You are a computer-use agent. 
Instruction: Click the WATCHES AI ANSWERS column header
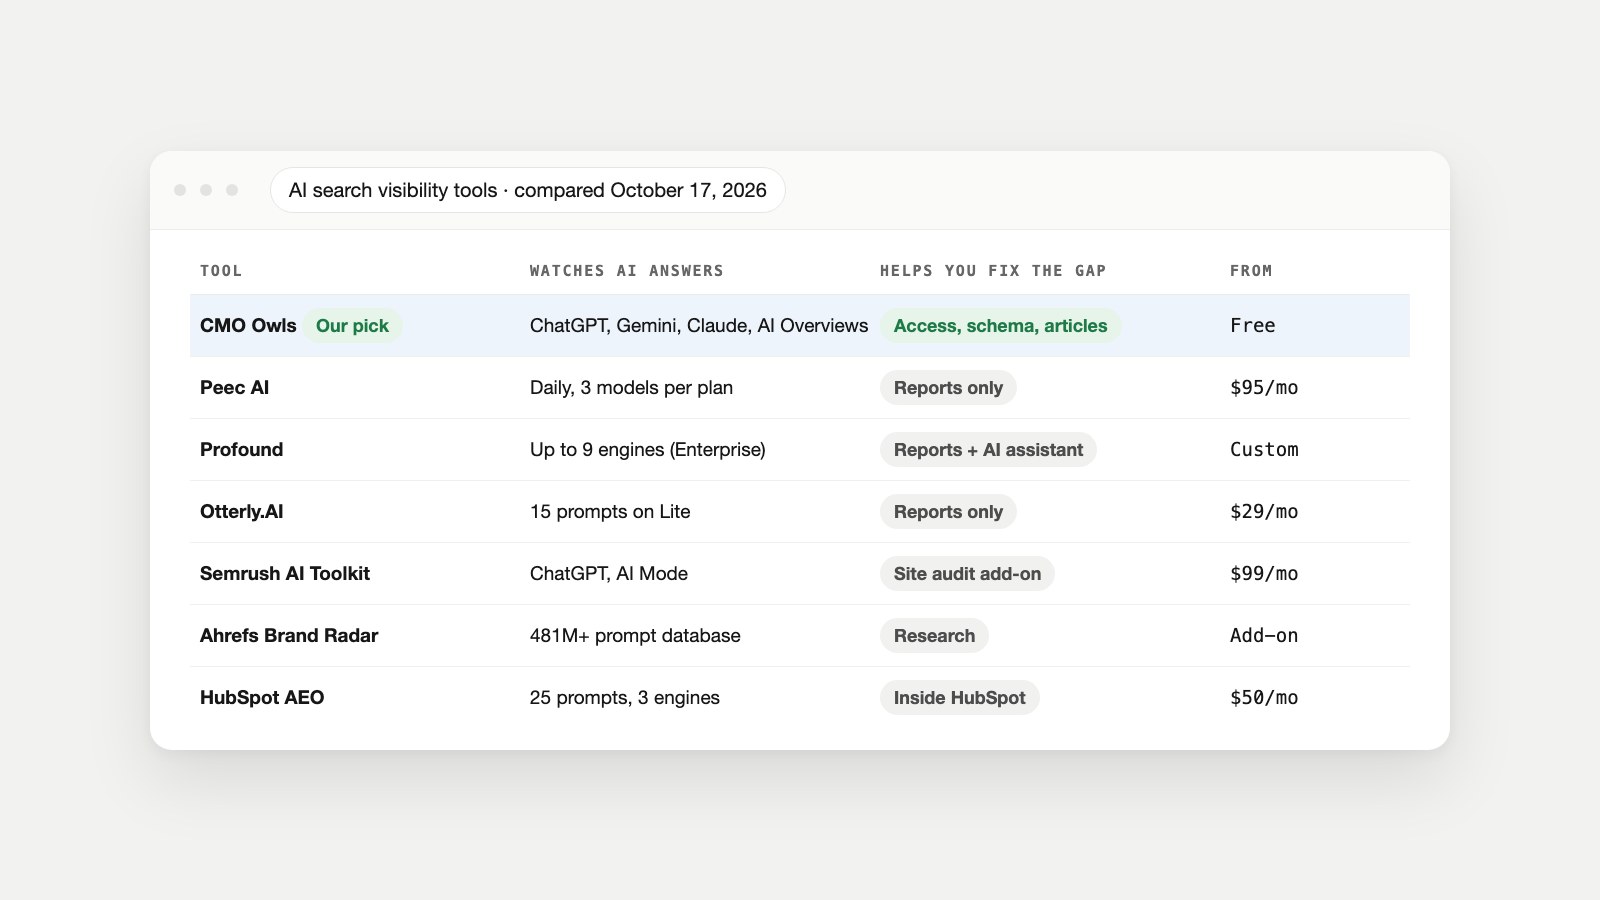[627, 271]
